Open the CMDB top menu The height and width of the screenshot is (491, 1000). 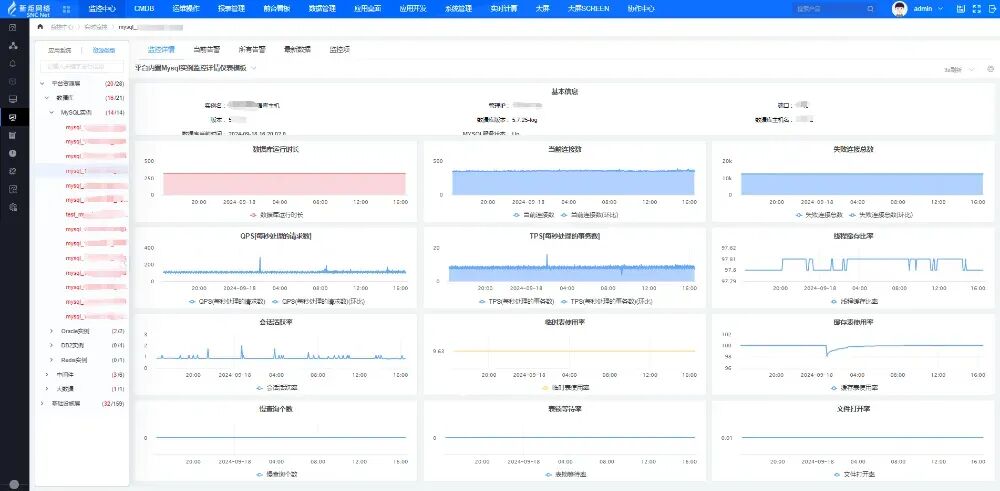[x=144, y=9]
